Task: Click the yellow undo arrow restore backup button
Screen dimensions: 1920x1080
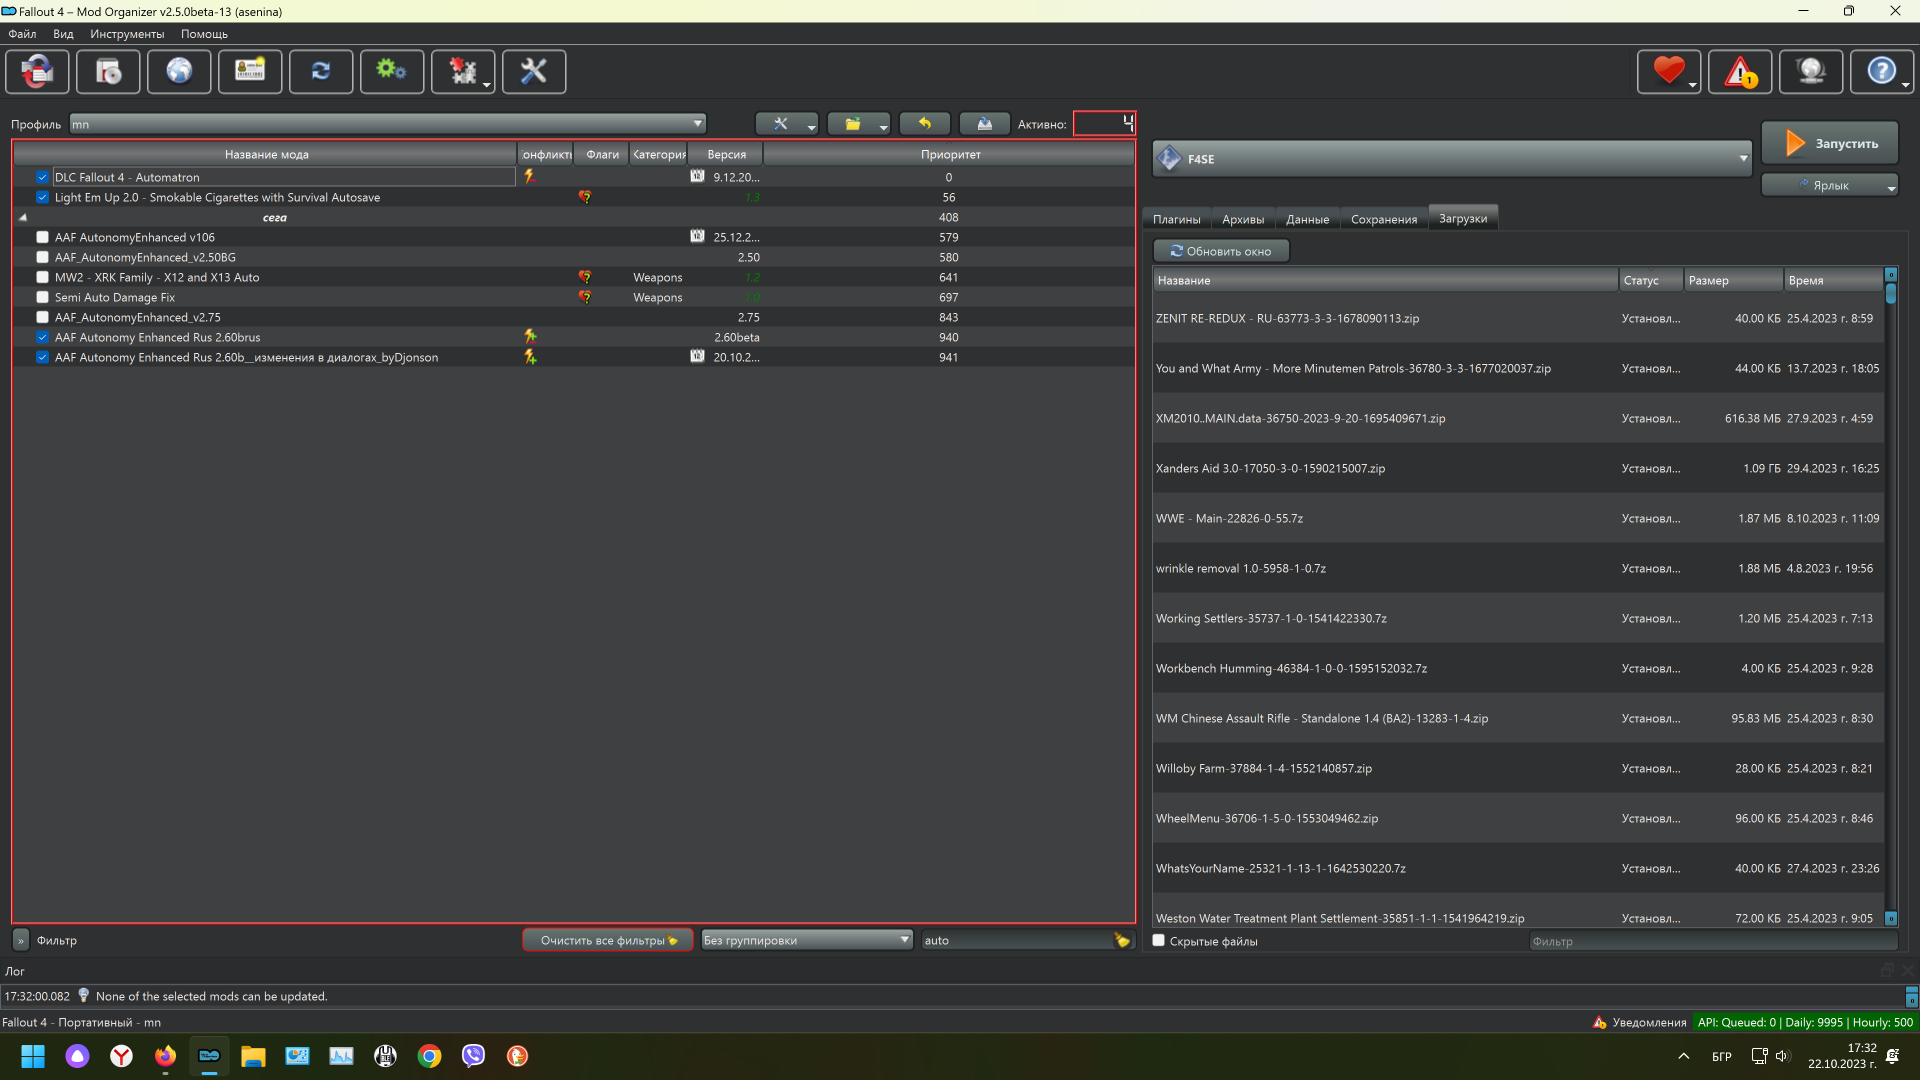Action: click(x=924, y=124)
